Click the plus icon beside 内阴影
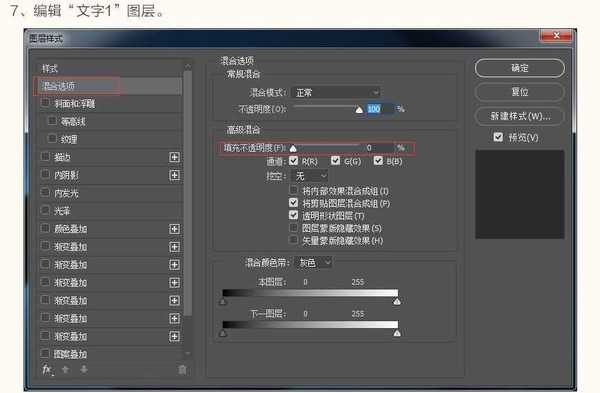600x393 pixels. (174, 175)
